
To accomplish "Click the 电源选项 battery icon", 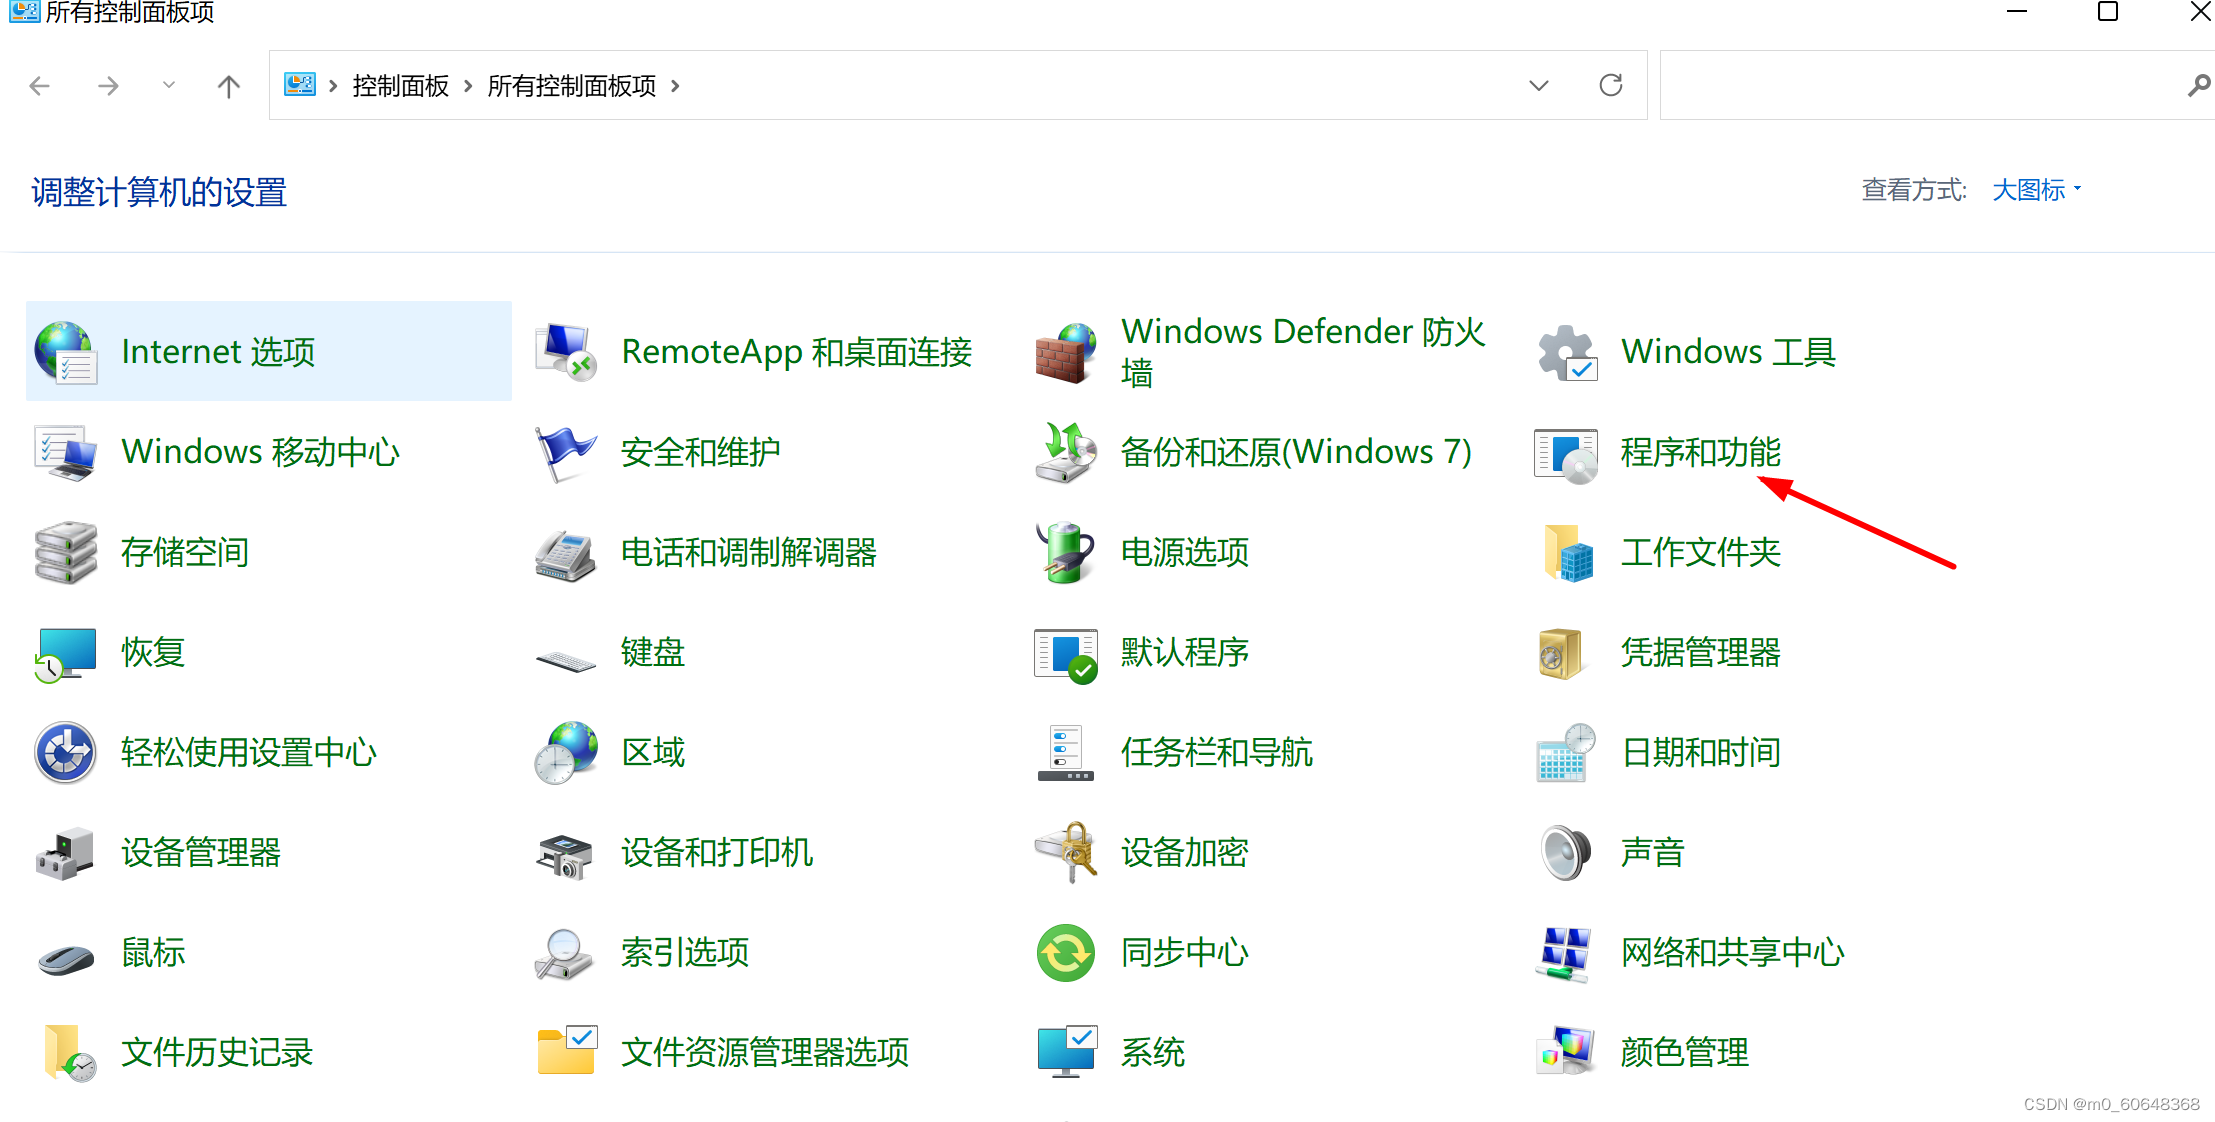I will click(x=1065, y=552).
